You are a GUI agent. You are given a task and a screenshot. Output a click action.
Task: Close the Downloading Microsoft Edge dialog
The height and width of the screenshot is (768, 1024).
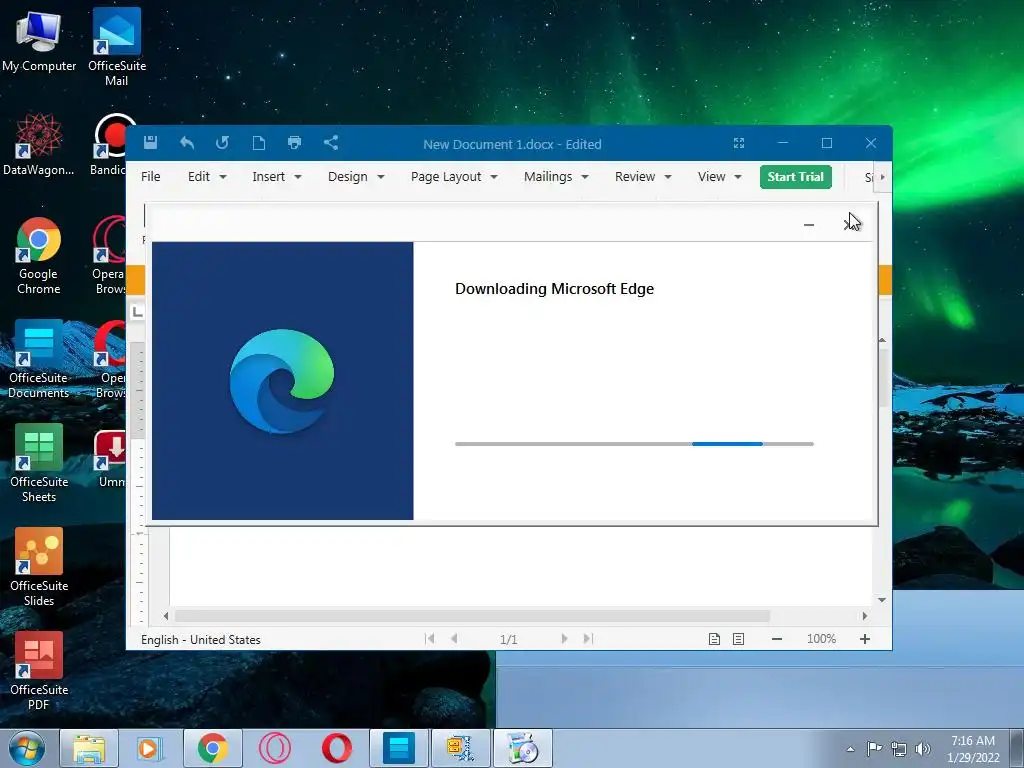850,225
